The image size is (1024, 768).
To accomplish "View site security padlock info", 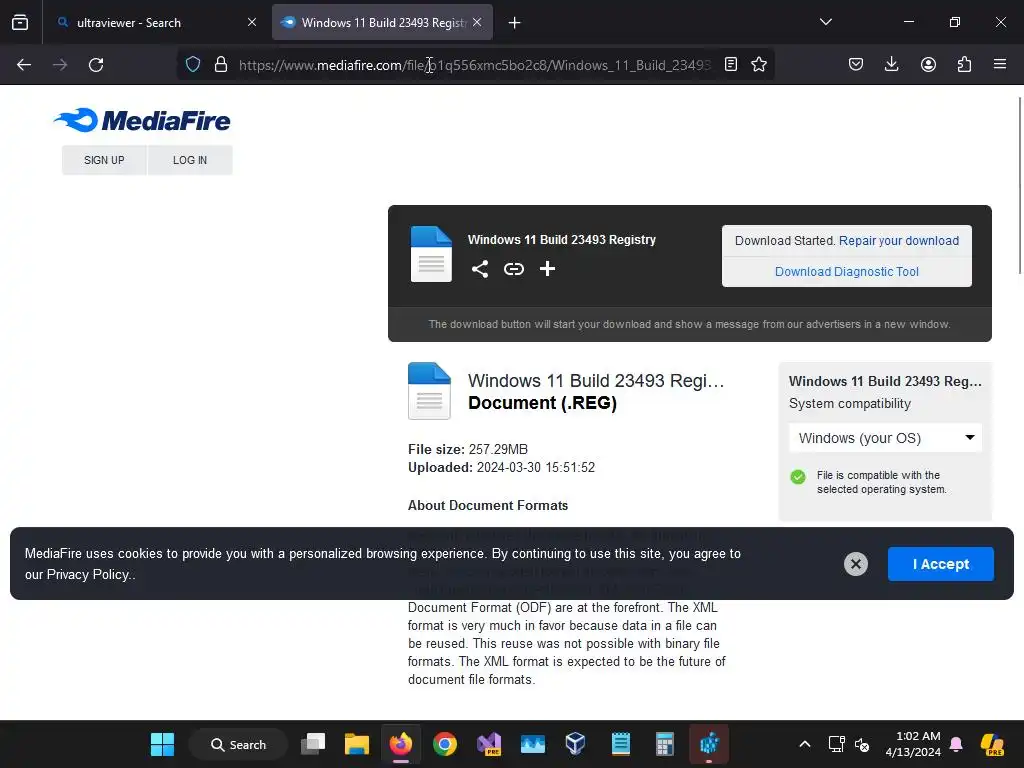I will point(221,65).
